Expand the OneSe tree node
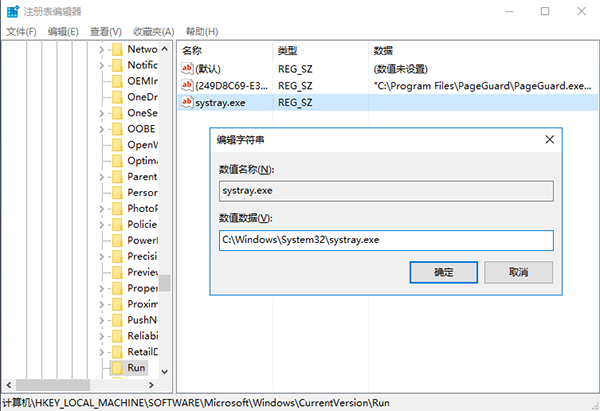600x411 pixels. coord(101,113)
